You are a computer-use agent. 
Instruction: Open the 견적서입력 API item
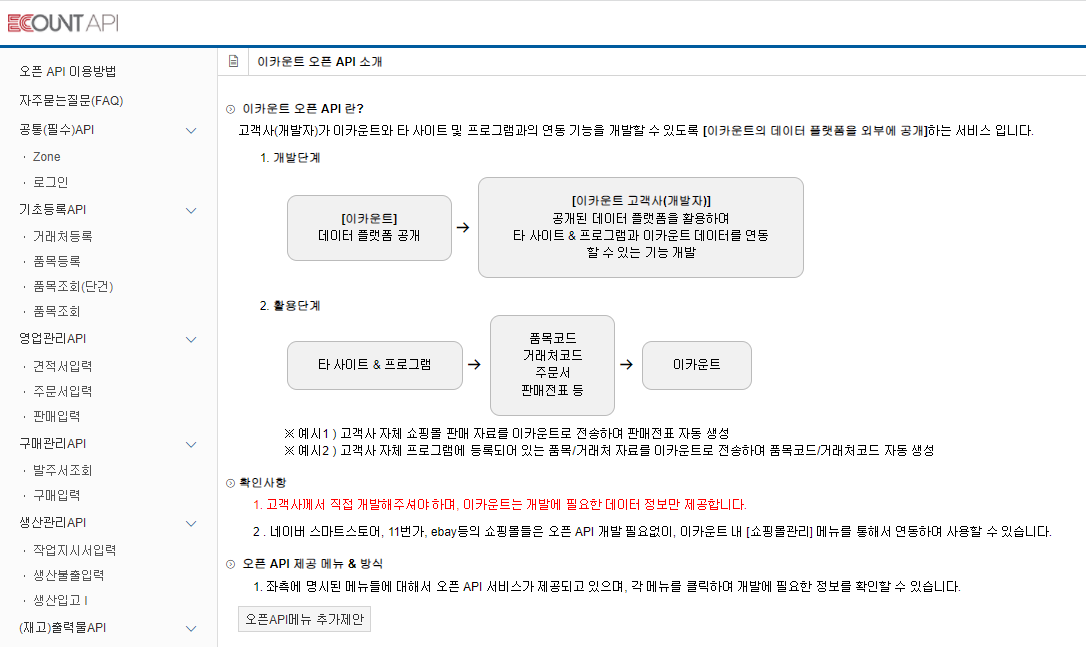click(62, 366)
